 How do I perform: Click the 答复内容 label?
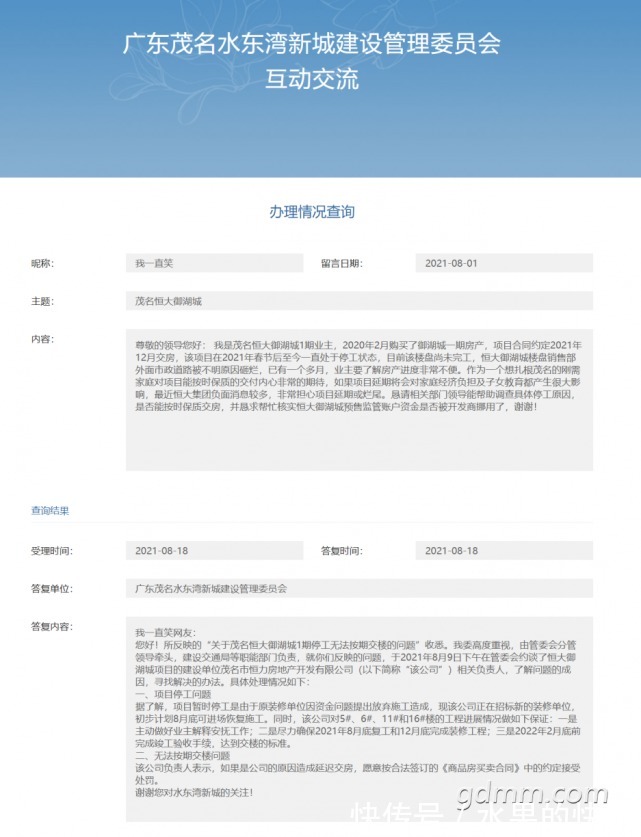point(52,627)
